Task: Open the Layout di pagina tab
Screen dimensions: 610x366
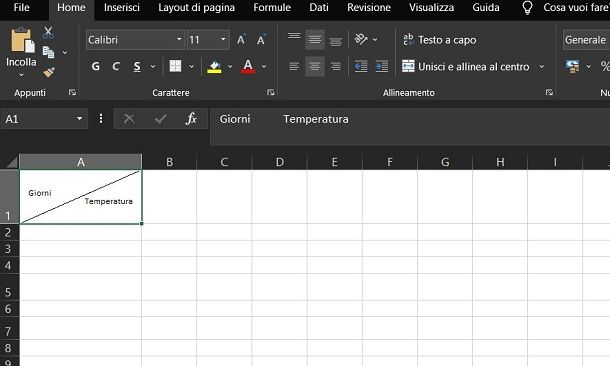Action: [196, 7]
